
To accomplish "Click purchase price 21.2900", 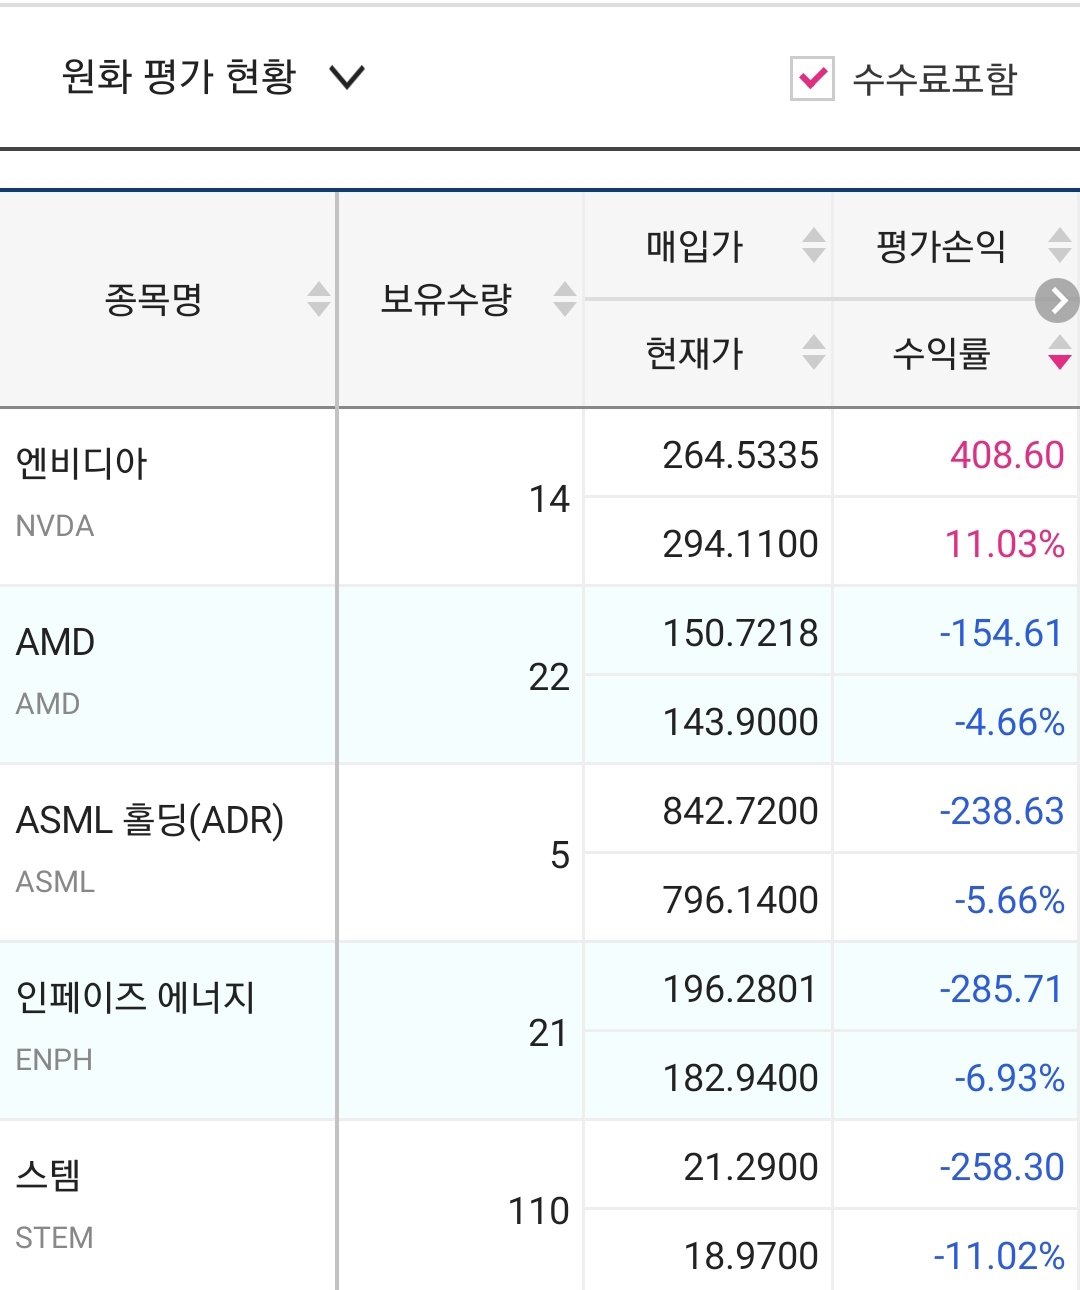I will [x=751, y=1167].
